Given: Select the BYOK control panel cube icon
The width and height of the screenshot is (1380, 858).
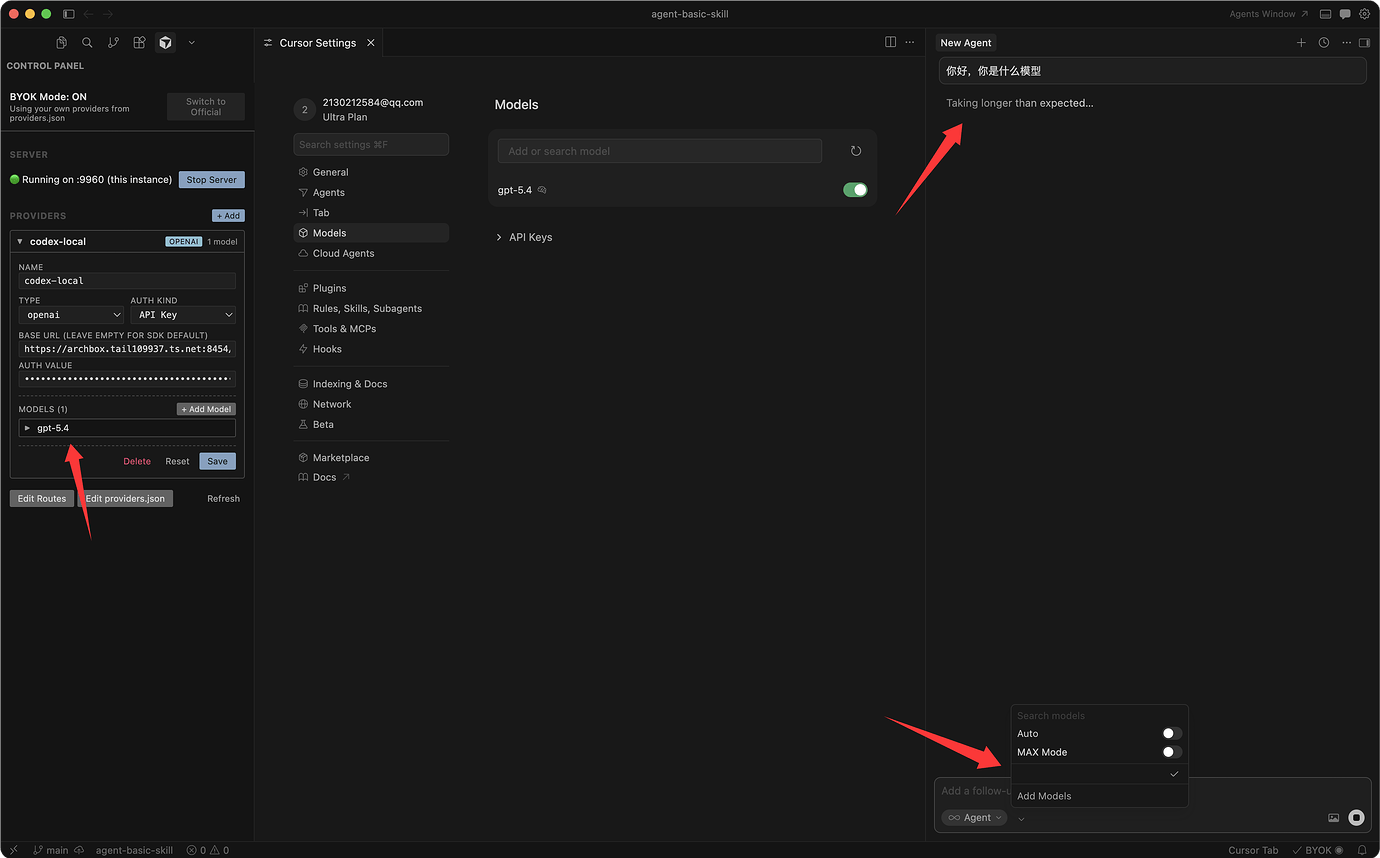Looking at the screenshot, I should coord(165,43).
